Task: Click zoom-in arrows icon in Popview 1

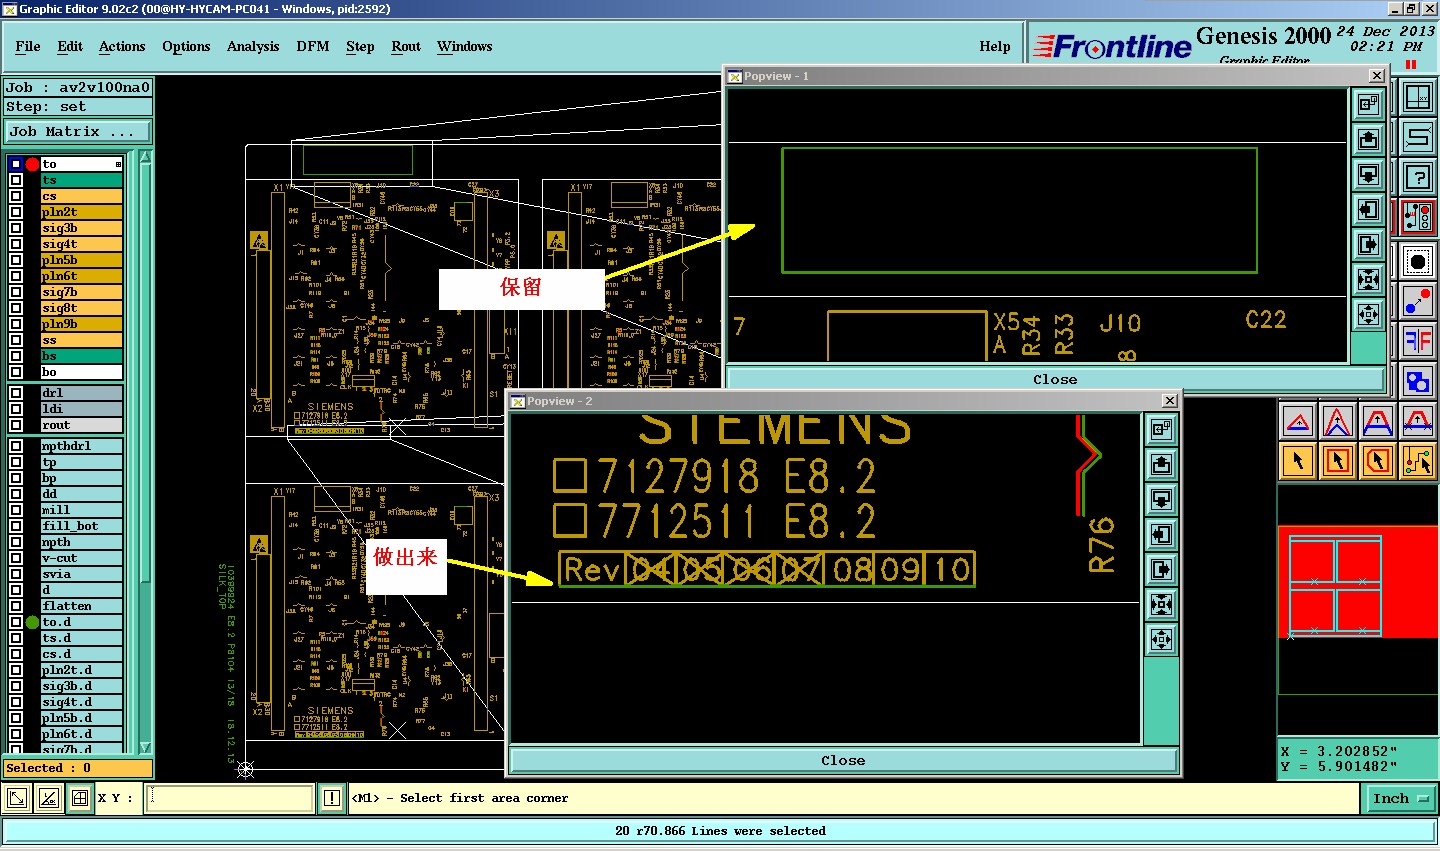Action: click(x=1368, y=279)
